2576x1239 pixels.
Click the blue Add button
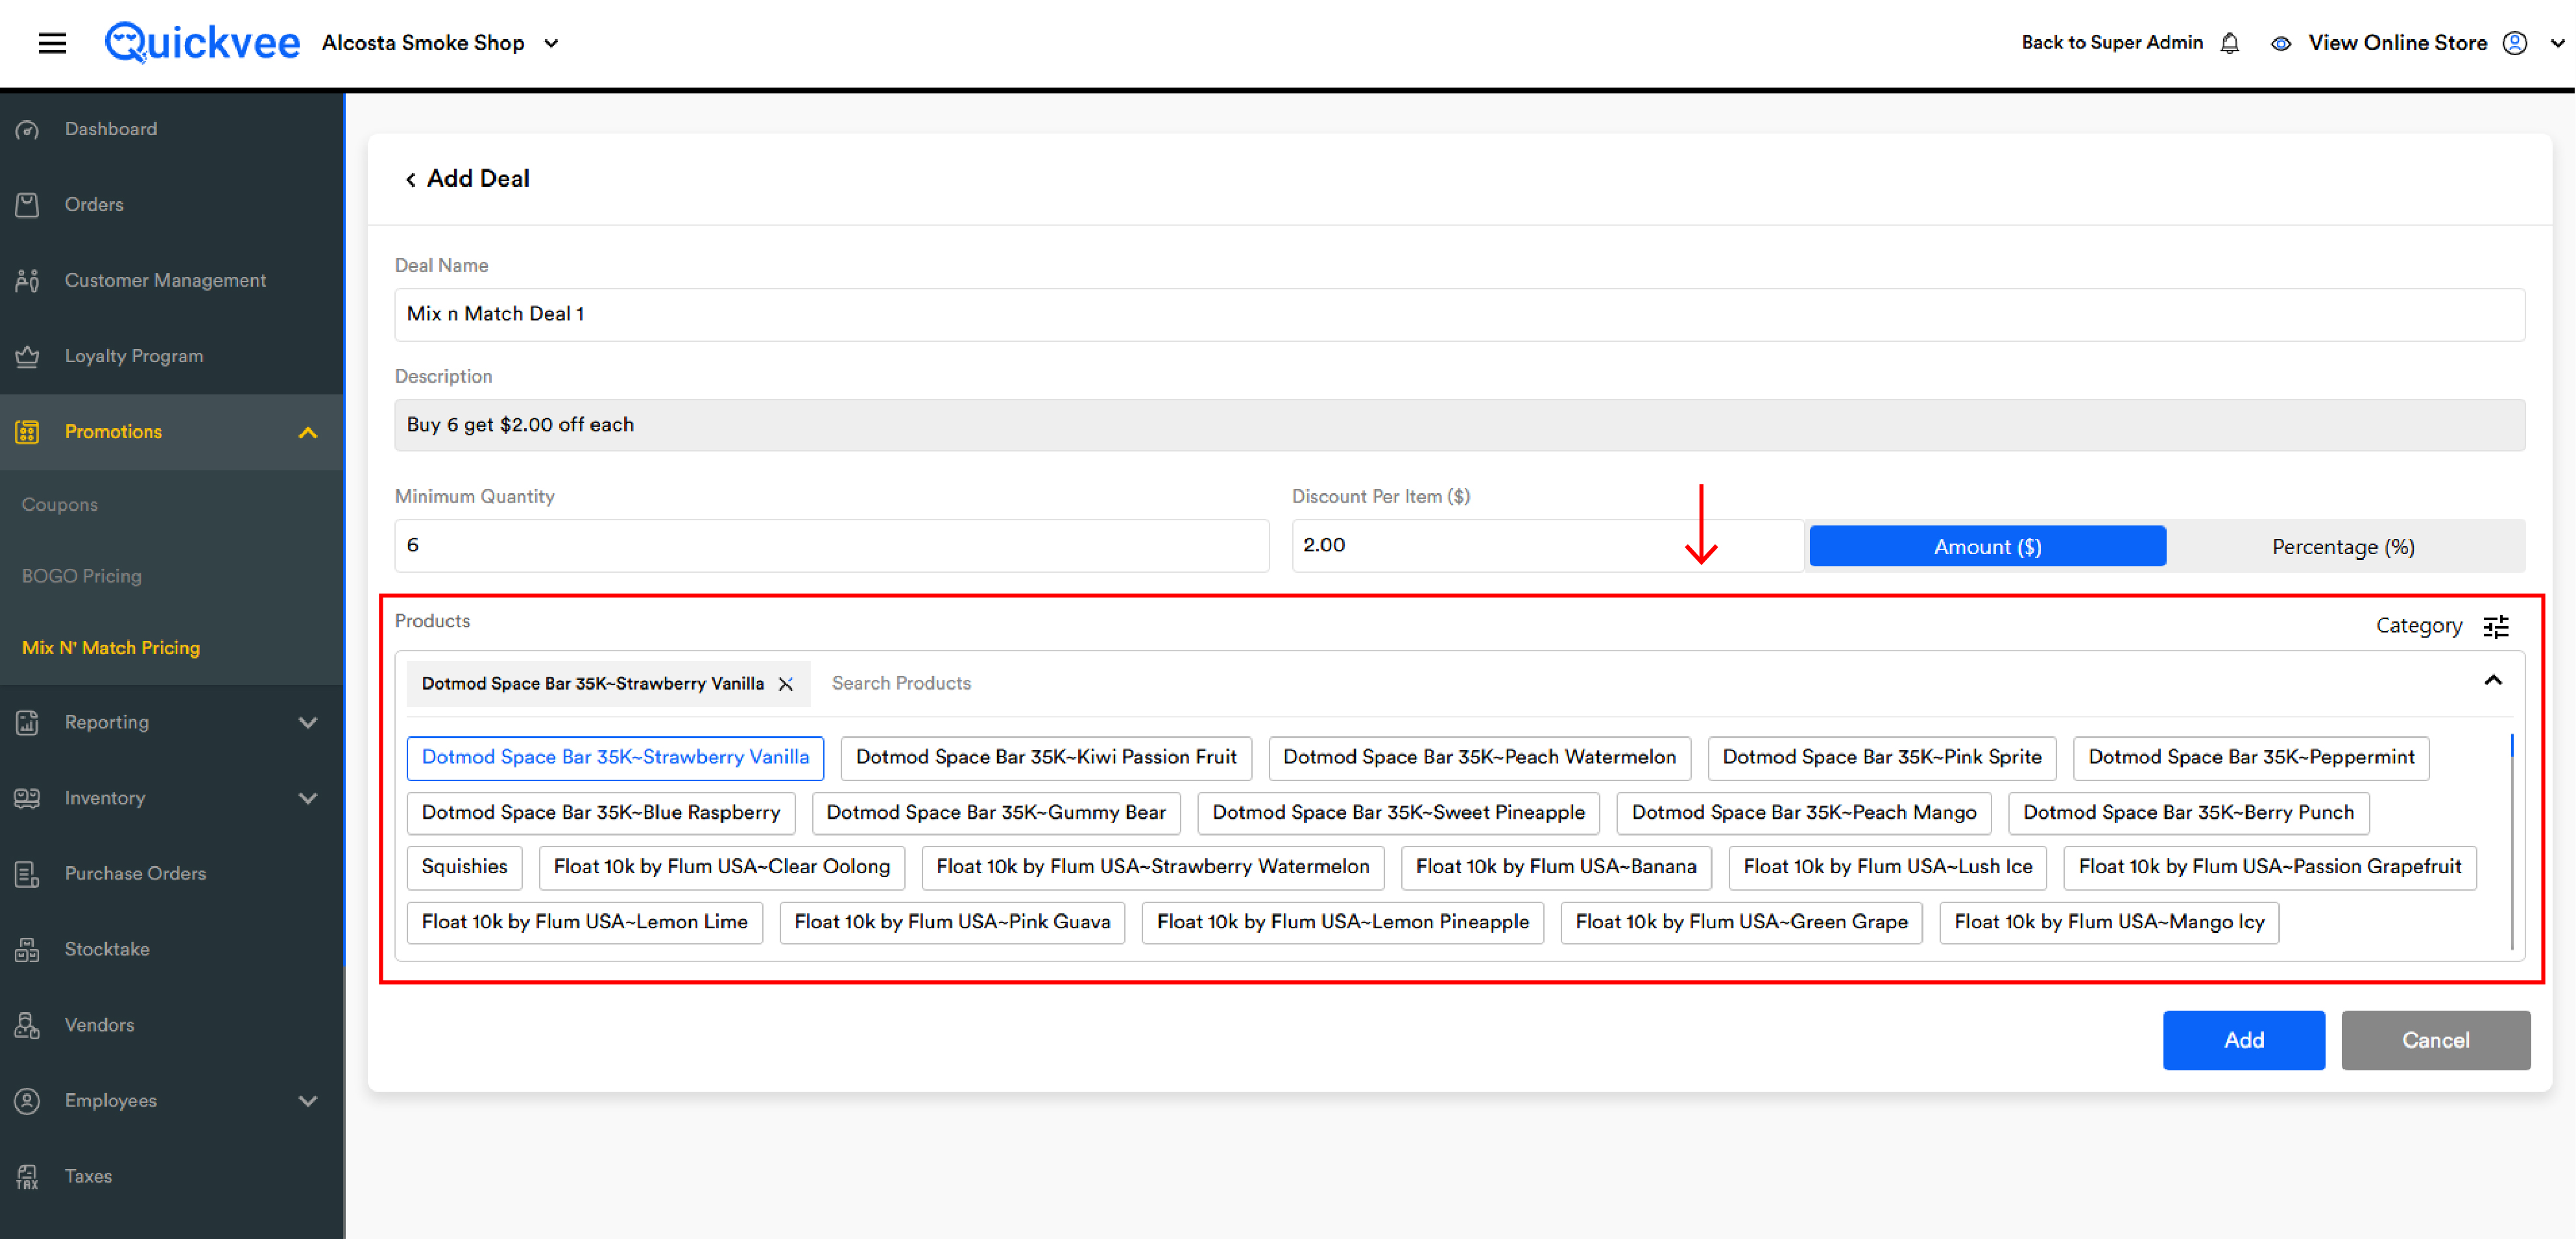point(2244,1040)
